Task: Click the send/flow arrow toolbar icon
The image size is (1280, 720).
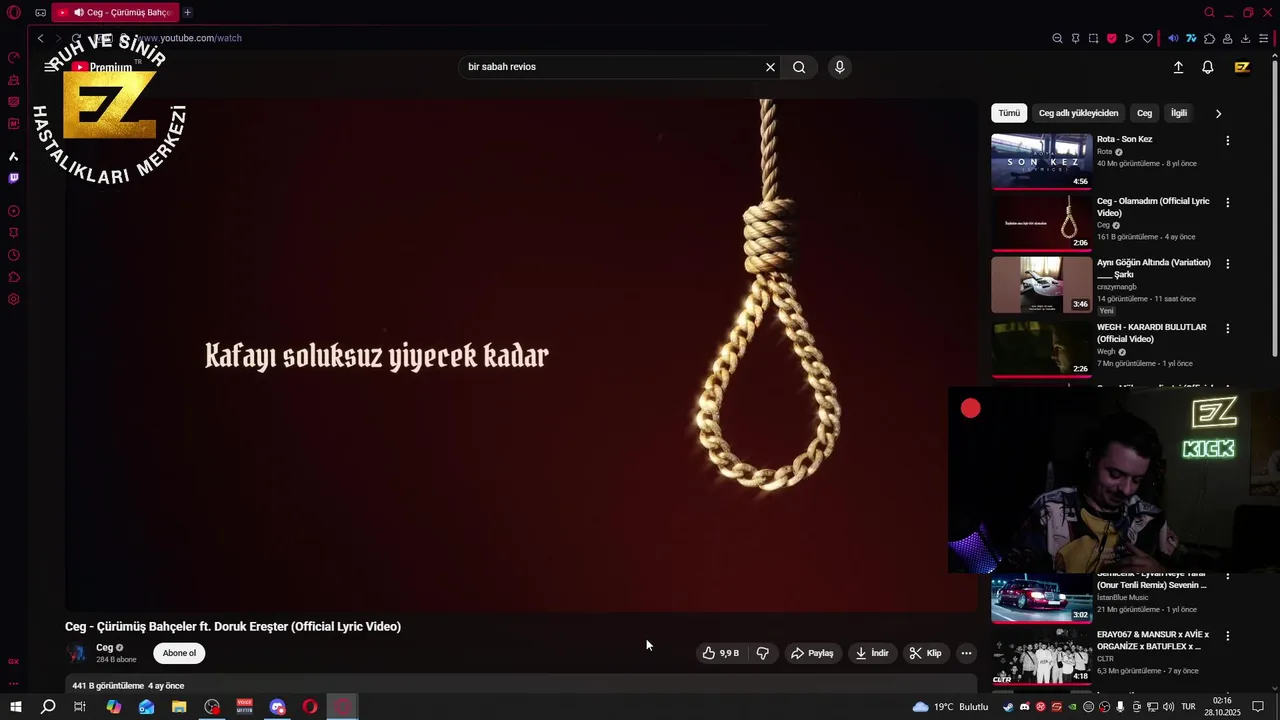Action: click(x=1129, y=38)
